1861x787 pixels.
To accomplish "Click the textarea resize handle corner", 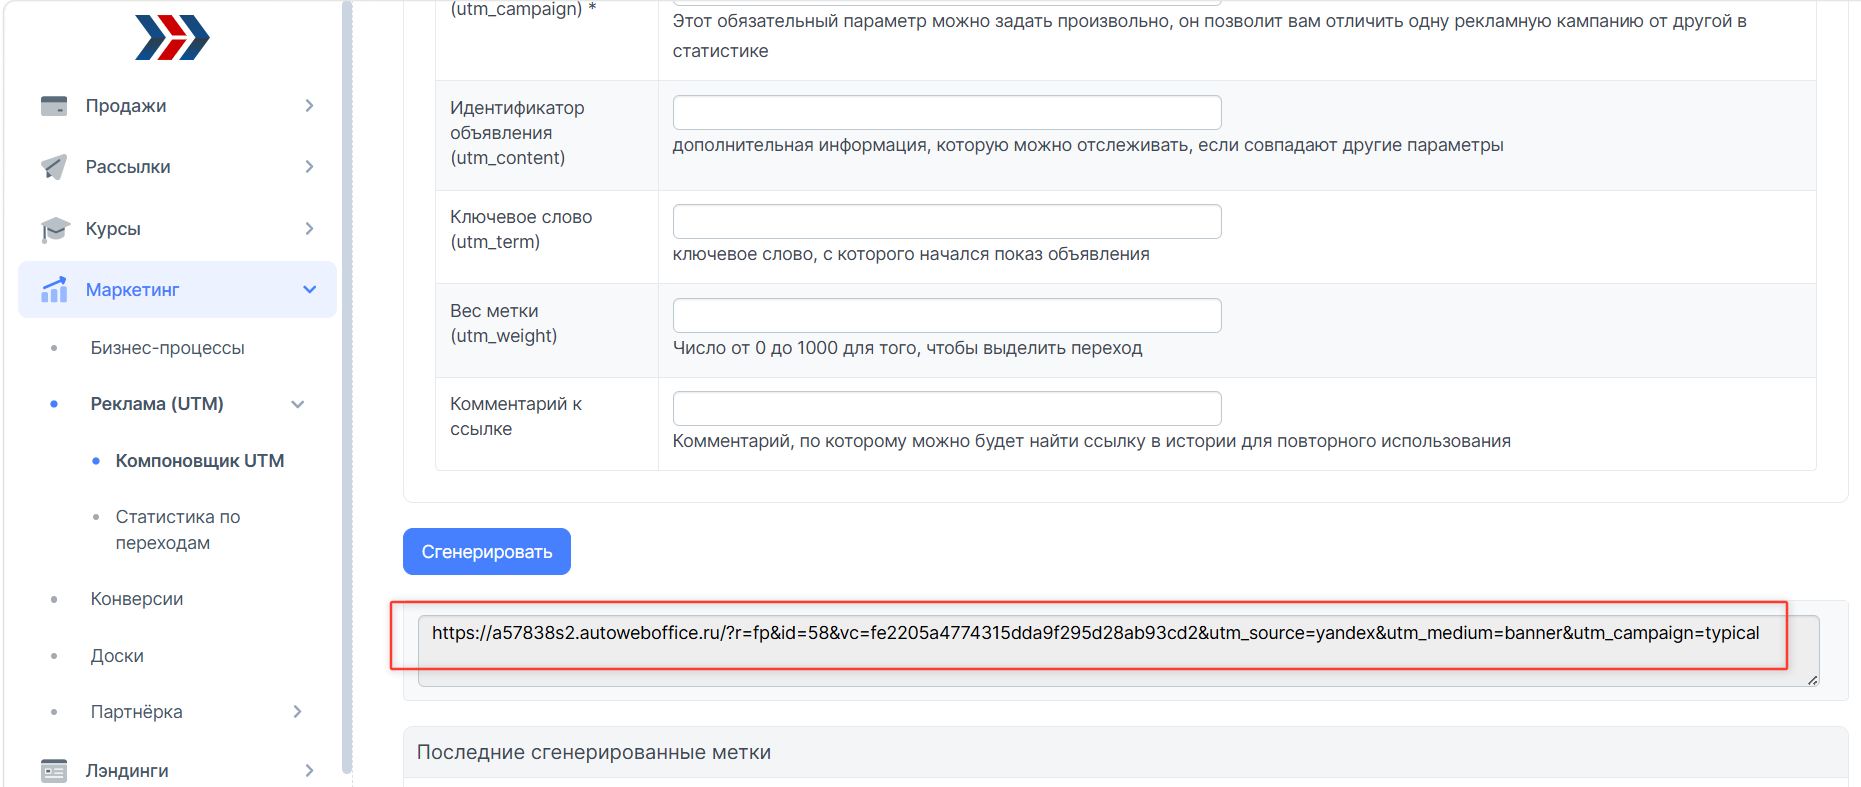I will pyautogui.click(x=1812, y=680).
